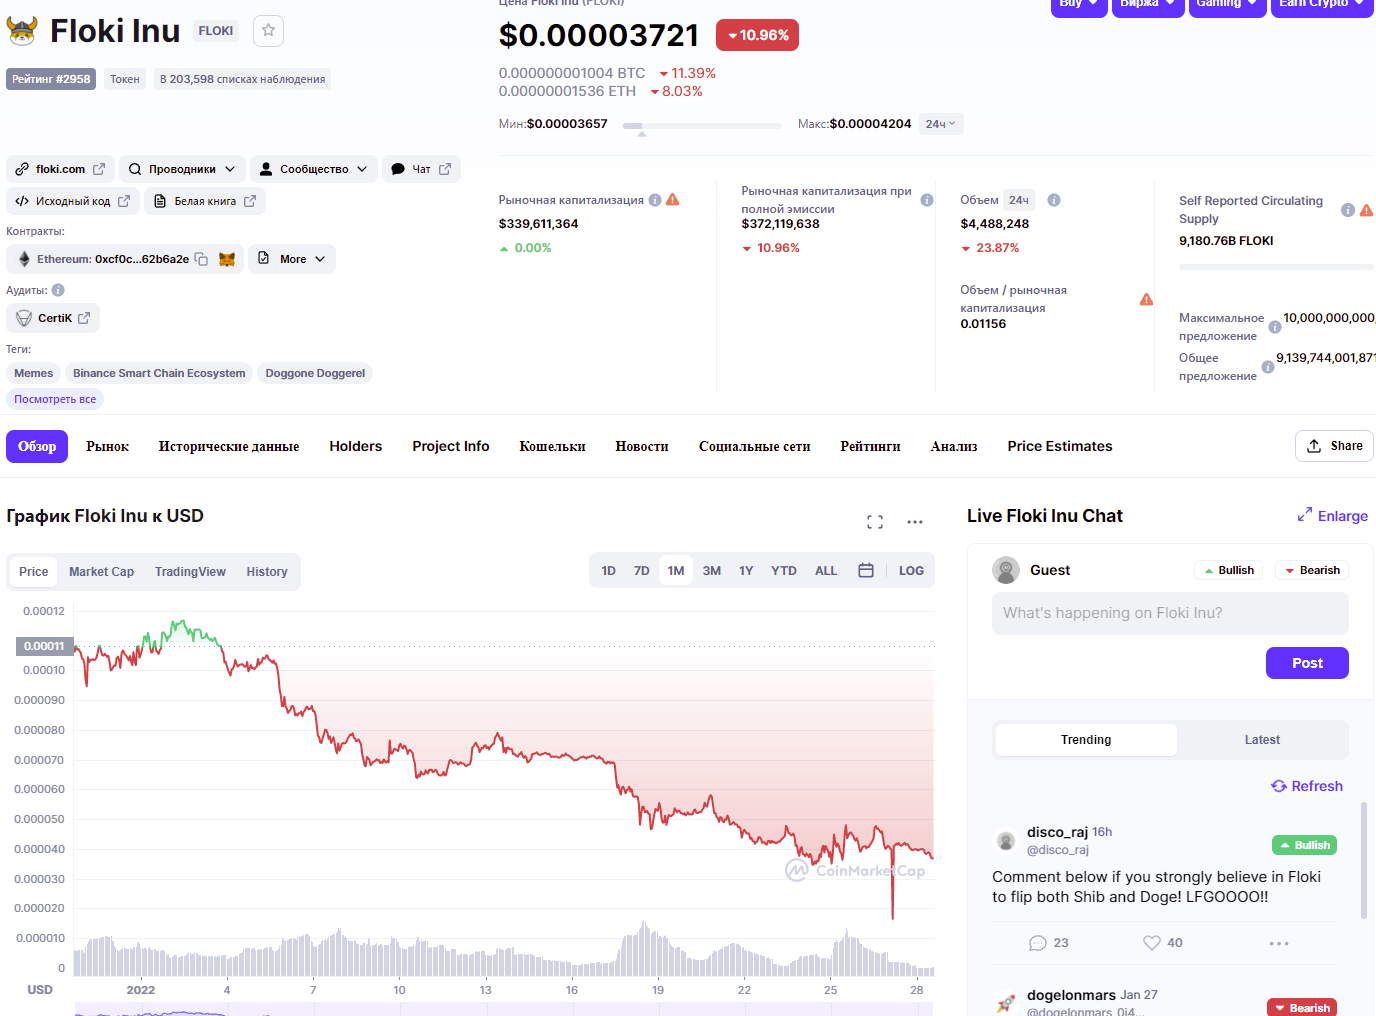The height and width of the screenshot is (1016, 1376).
Task: Open the Project Info tab
Action: point(451,446)
